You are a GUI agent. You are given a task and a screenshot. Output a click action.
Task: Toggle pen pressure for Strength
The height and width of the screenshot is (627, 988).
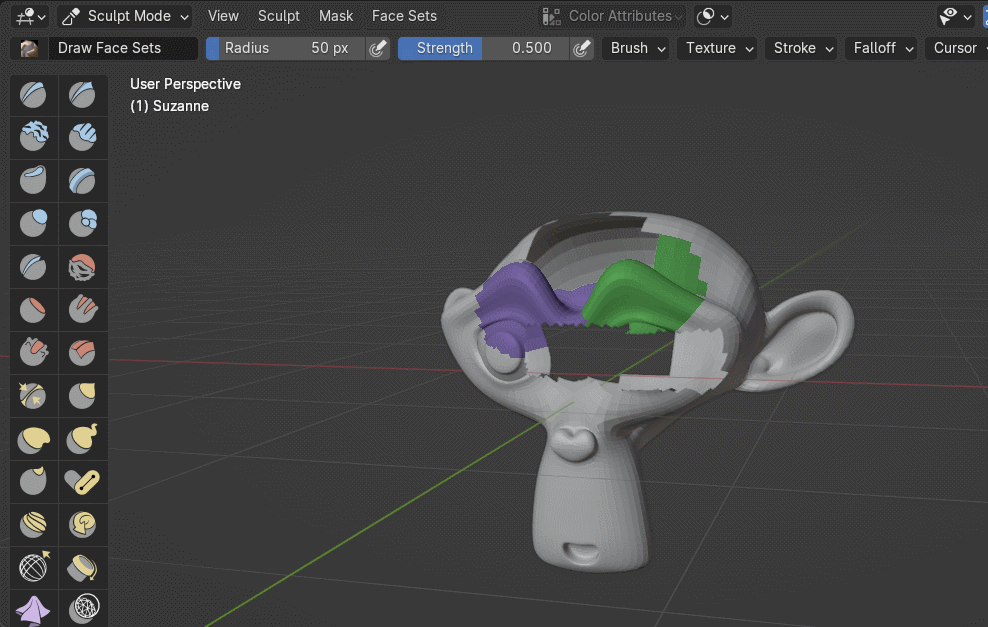click(x=582, y=49)
